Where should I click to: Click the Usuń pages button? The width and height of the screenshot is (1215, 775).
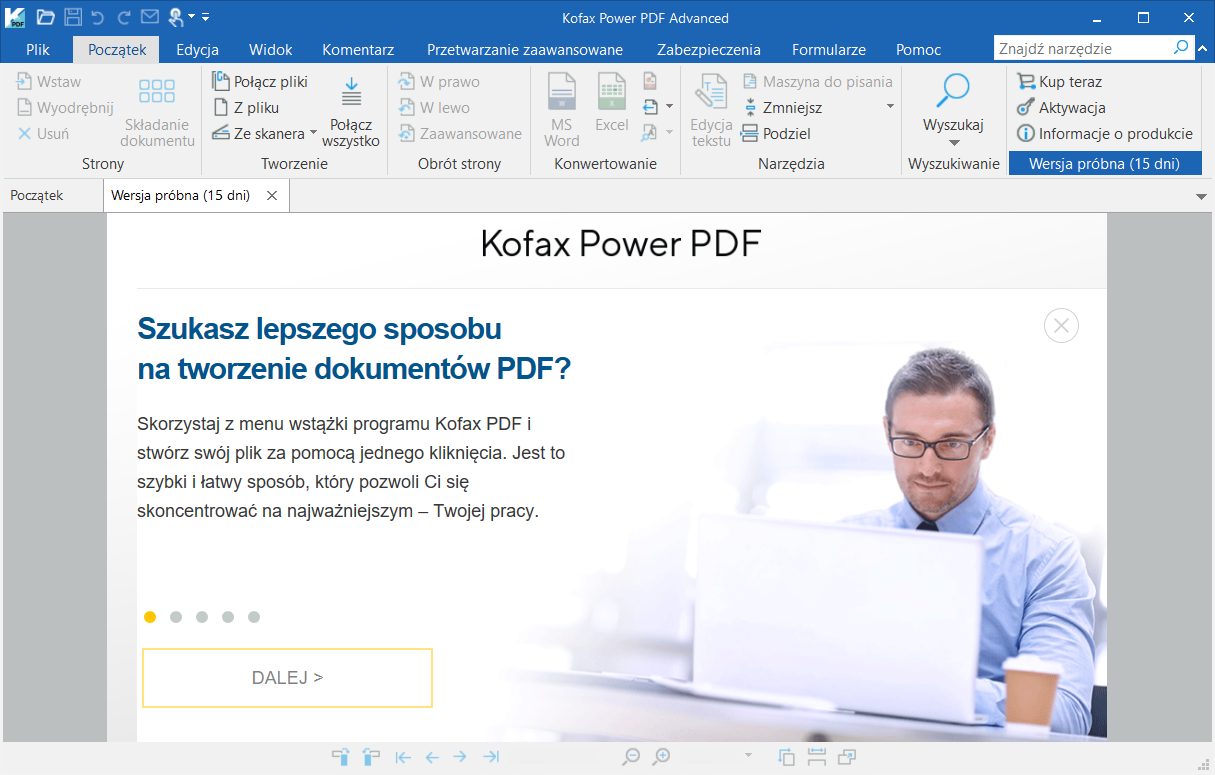[43, 134]
